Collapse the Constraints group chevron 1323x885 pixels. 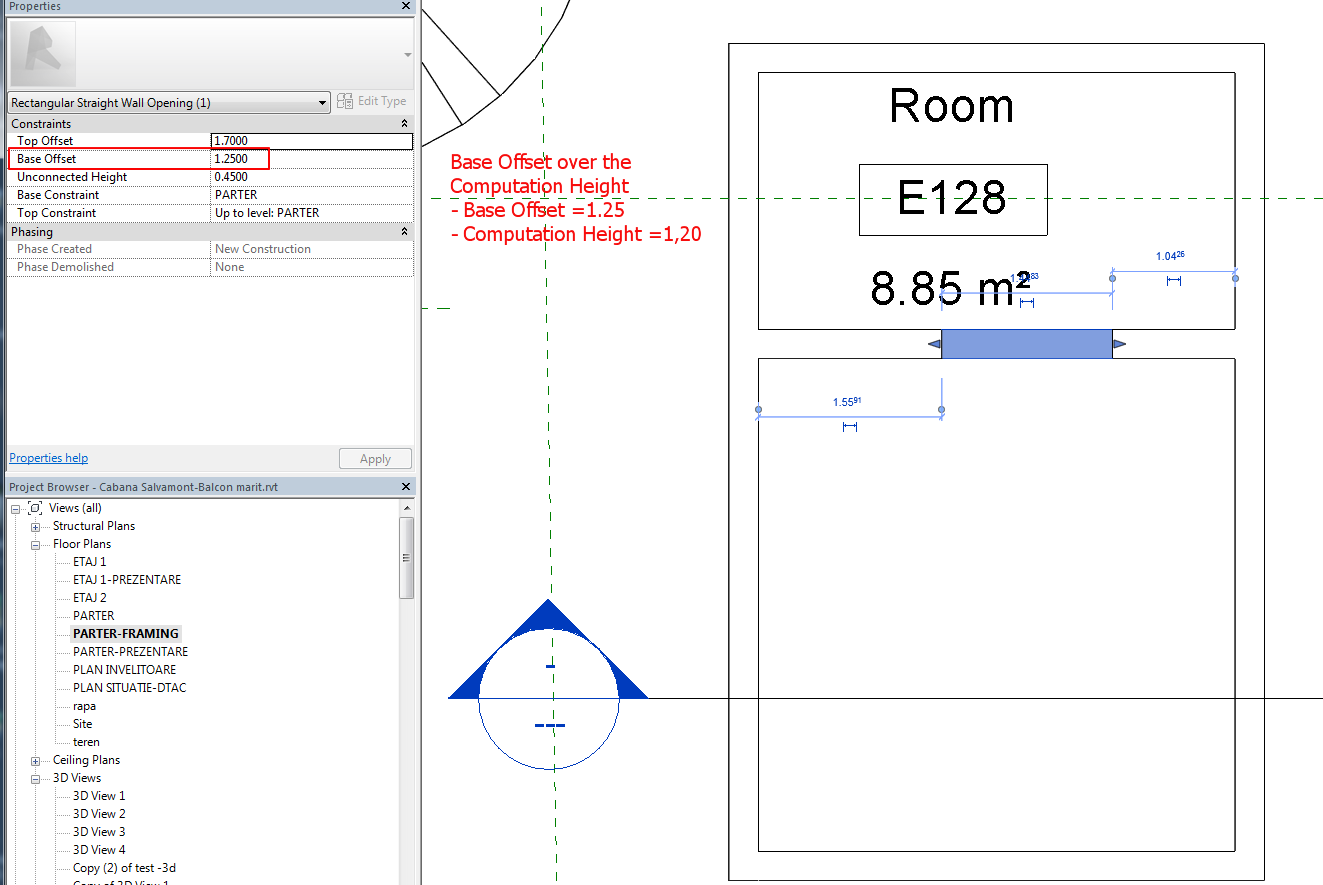(x=405, y=123)
